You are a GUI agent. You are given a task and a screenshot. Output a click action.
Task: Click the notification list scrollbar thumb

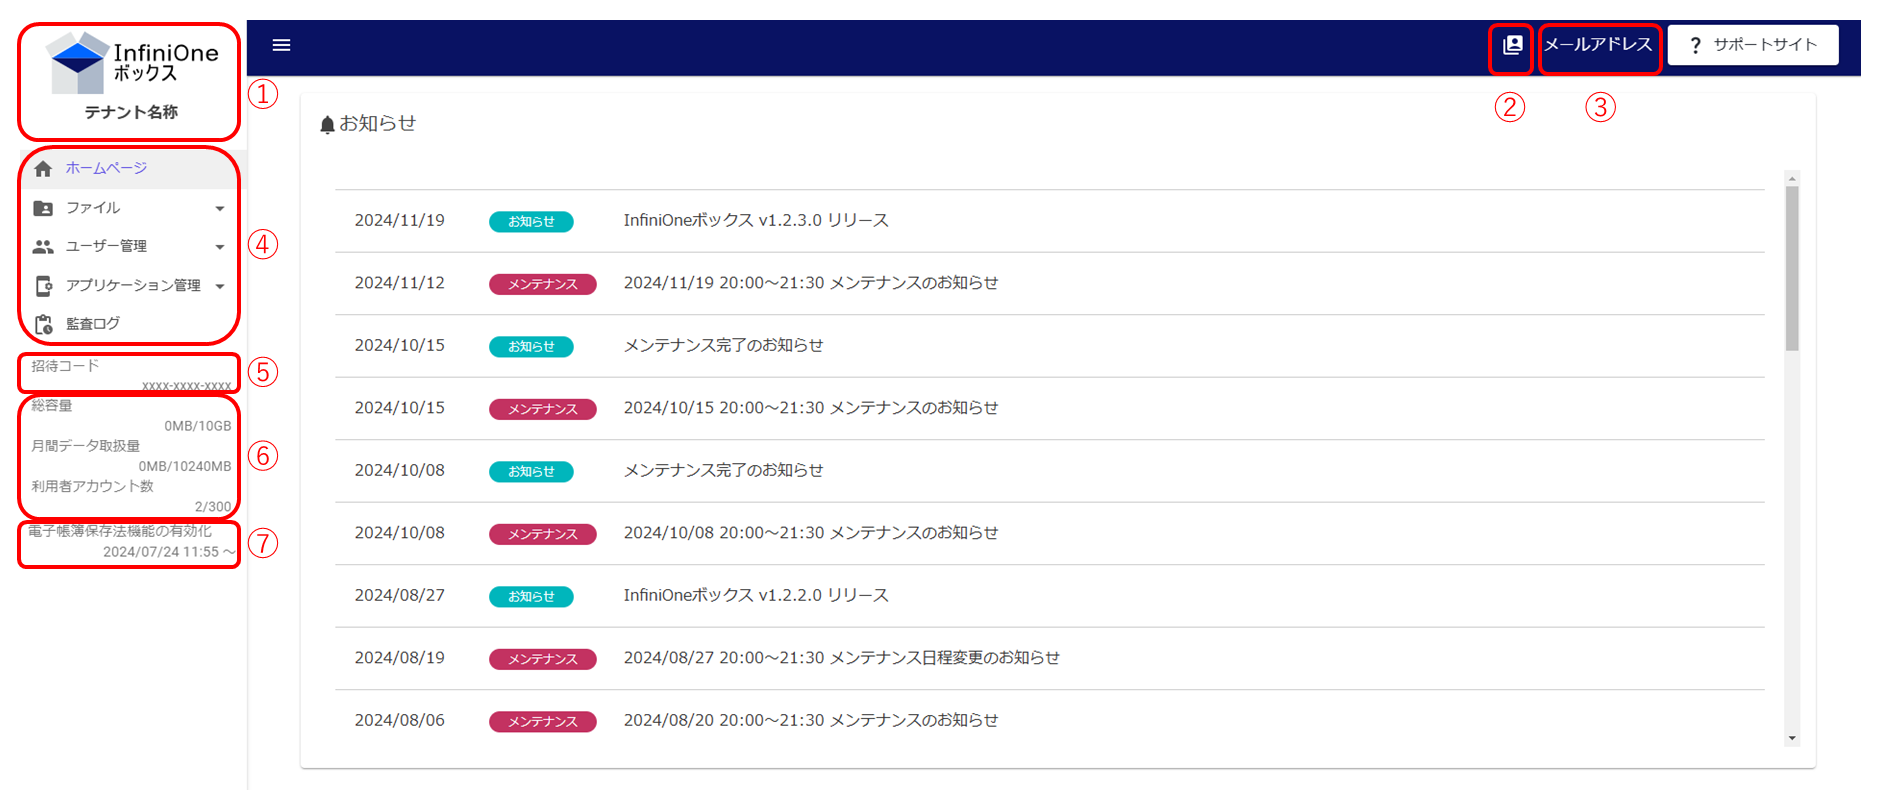point(1792,268)
